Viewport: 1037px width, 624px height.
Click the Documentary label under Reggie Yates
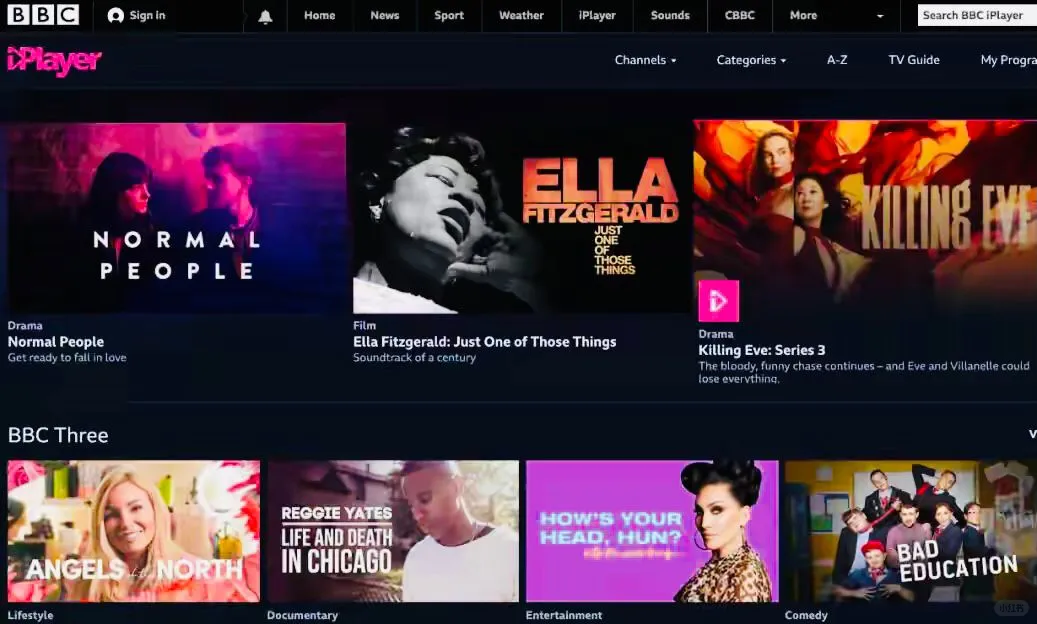click(x=302, y=615)
